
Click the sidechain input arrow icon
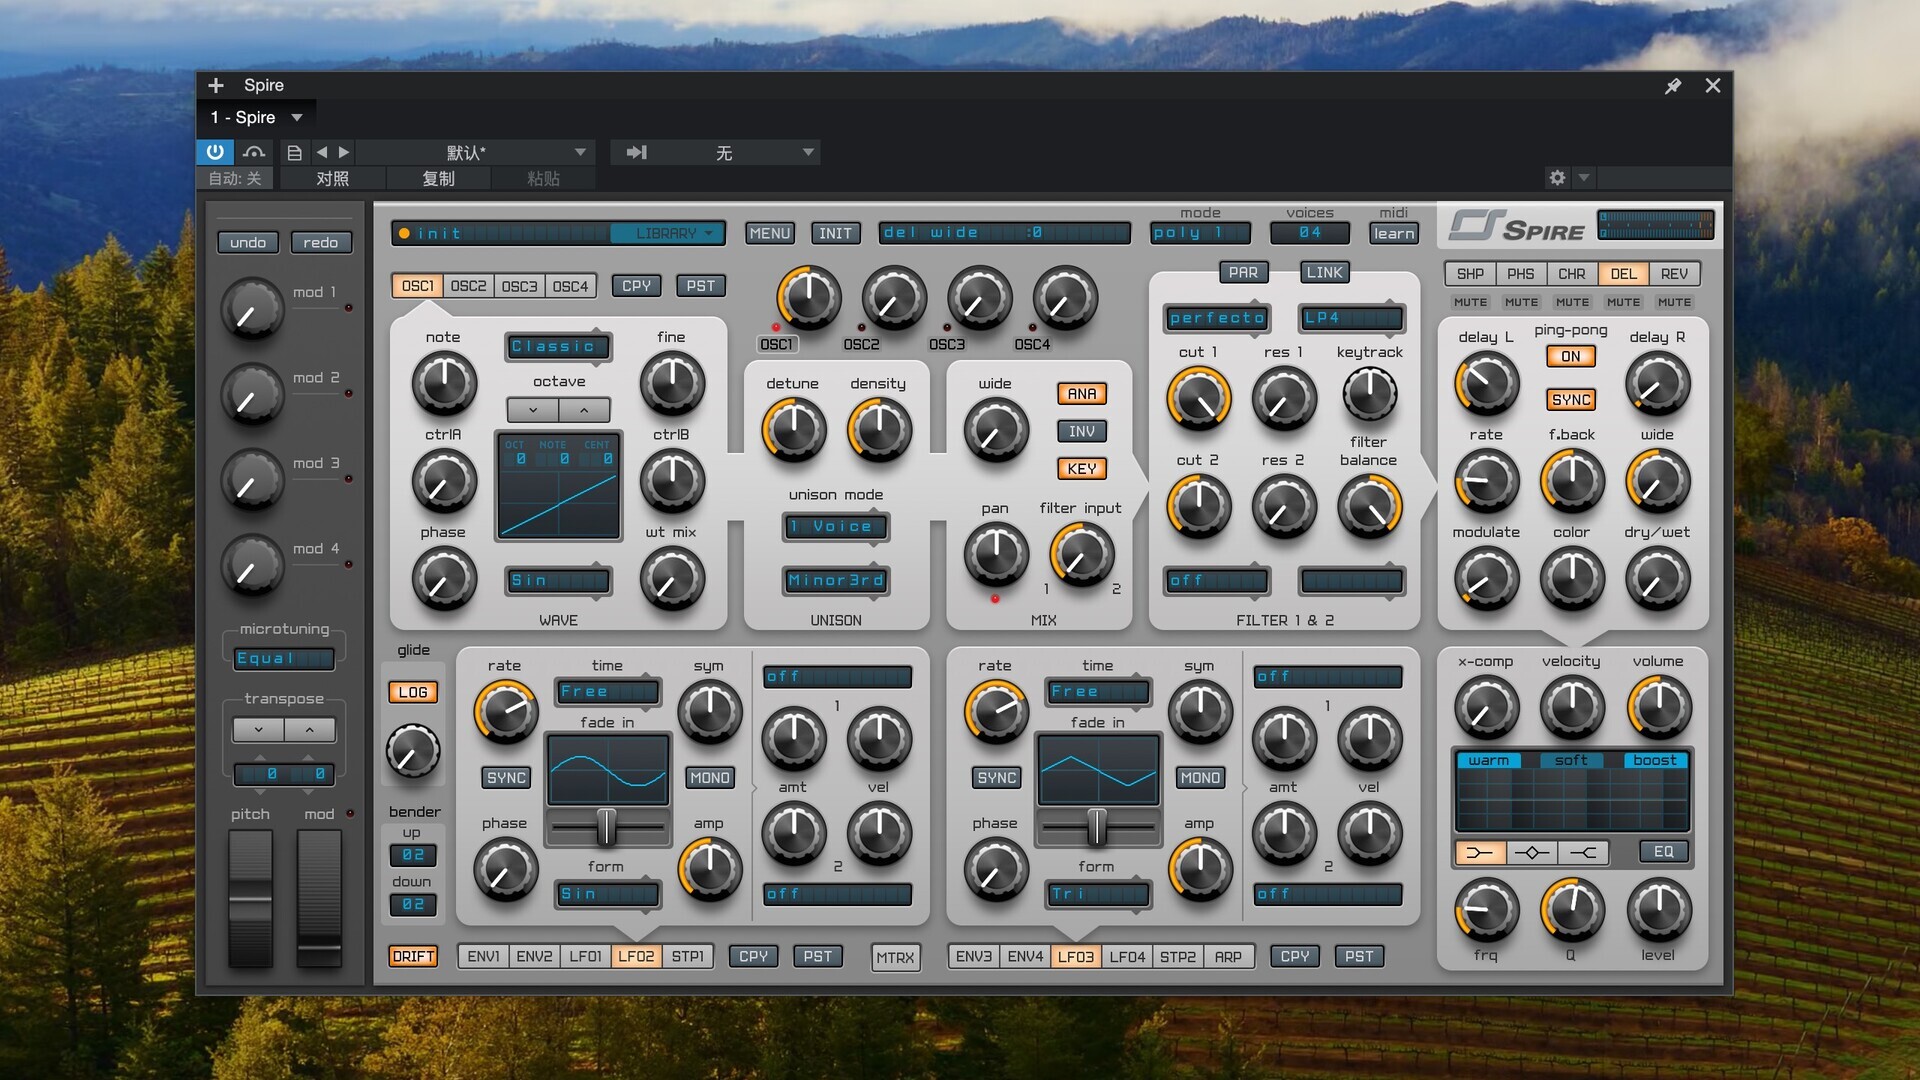click(636, 152)
